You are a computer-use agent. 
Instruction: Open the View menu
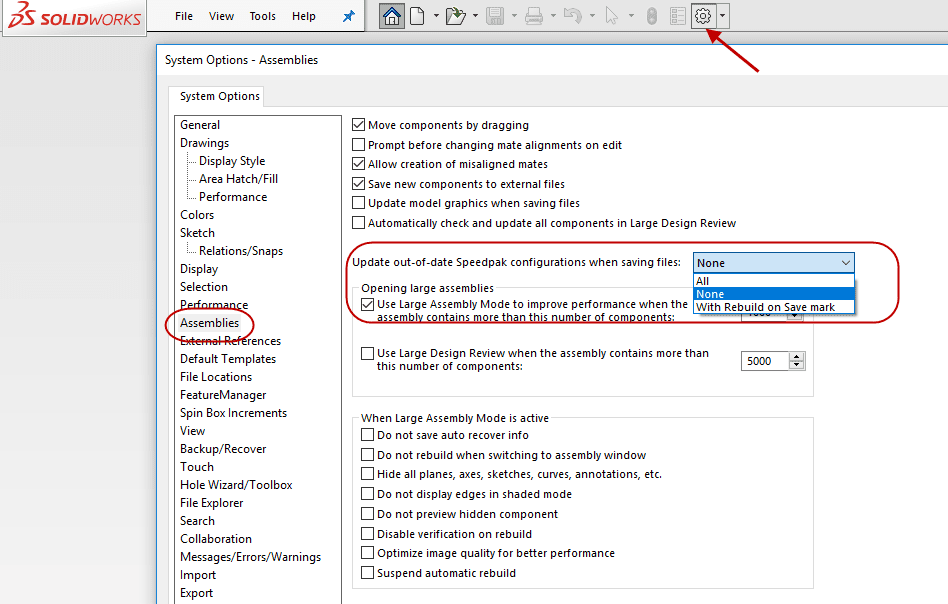221,16
